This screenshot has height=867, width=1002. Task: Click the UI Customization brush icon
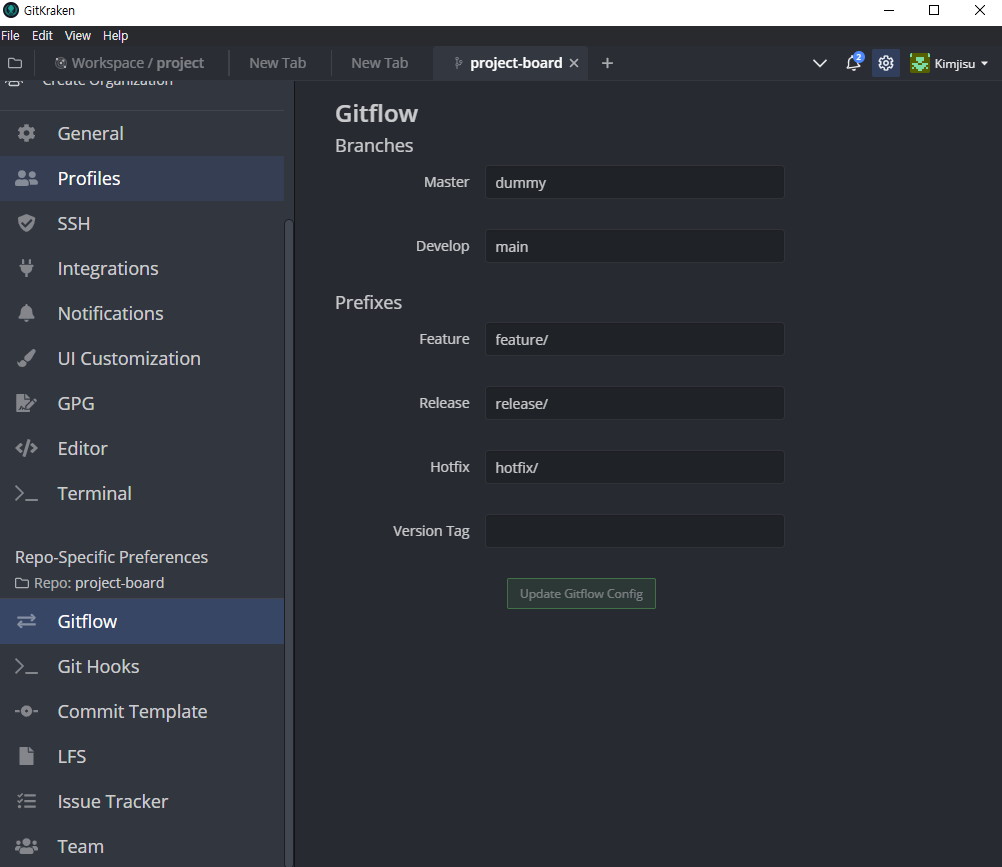[x=26, y=358]
